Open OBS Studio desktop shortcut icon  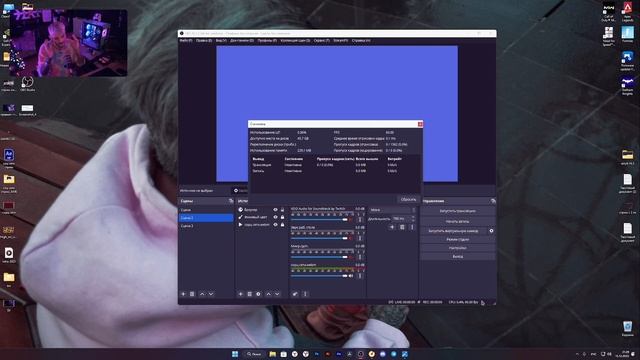pyautogui.click(x=27, y=83)
